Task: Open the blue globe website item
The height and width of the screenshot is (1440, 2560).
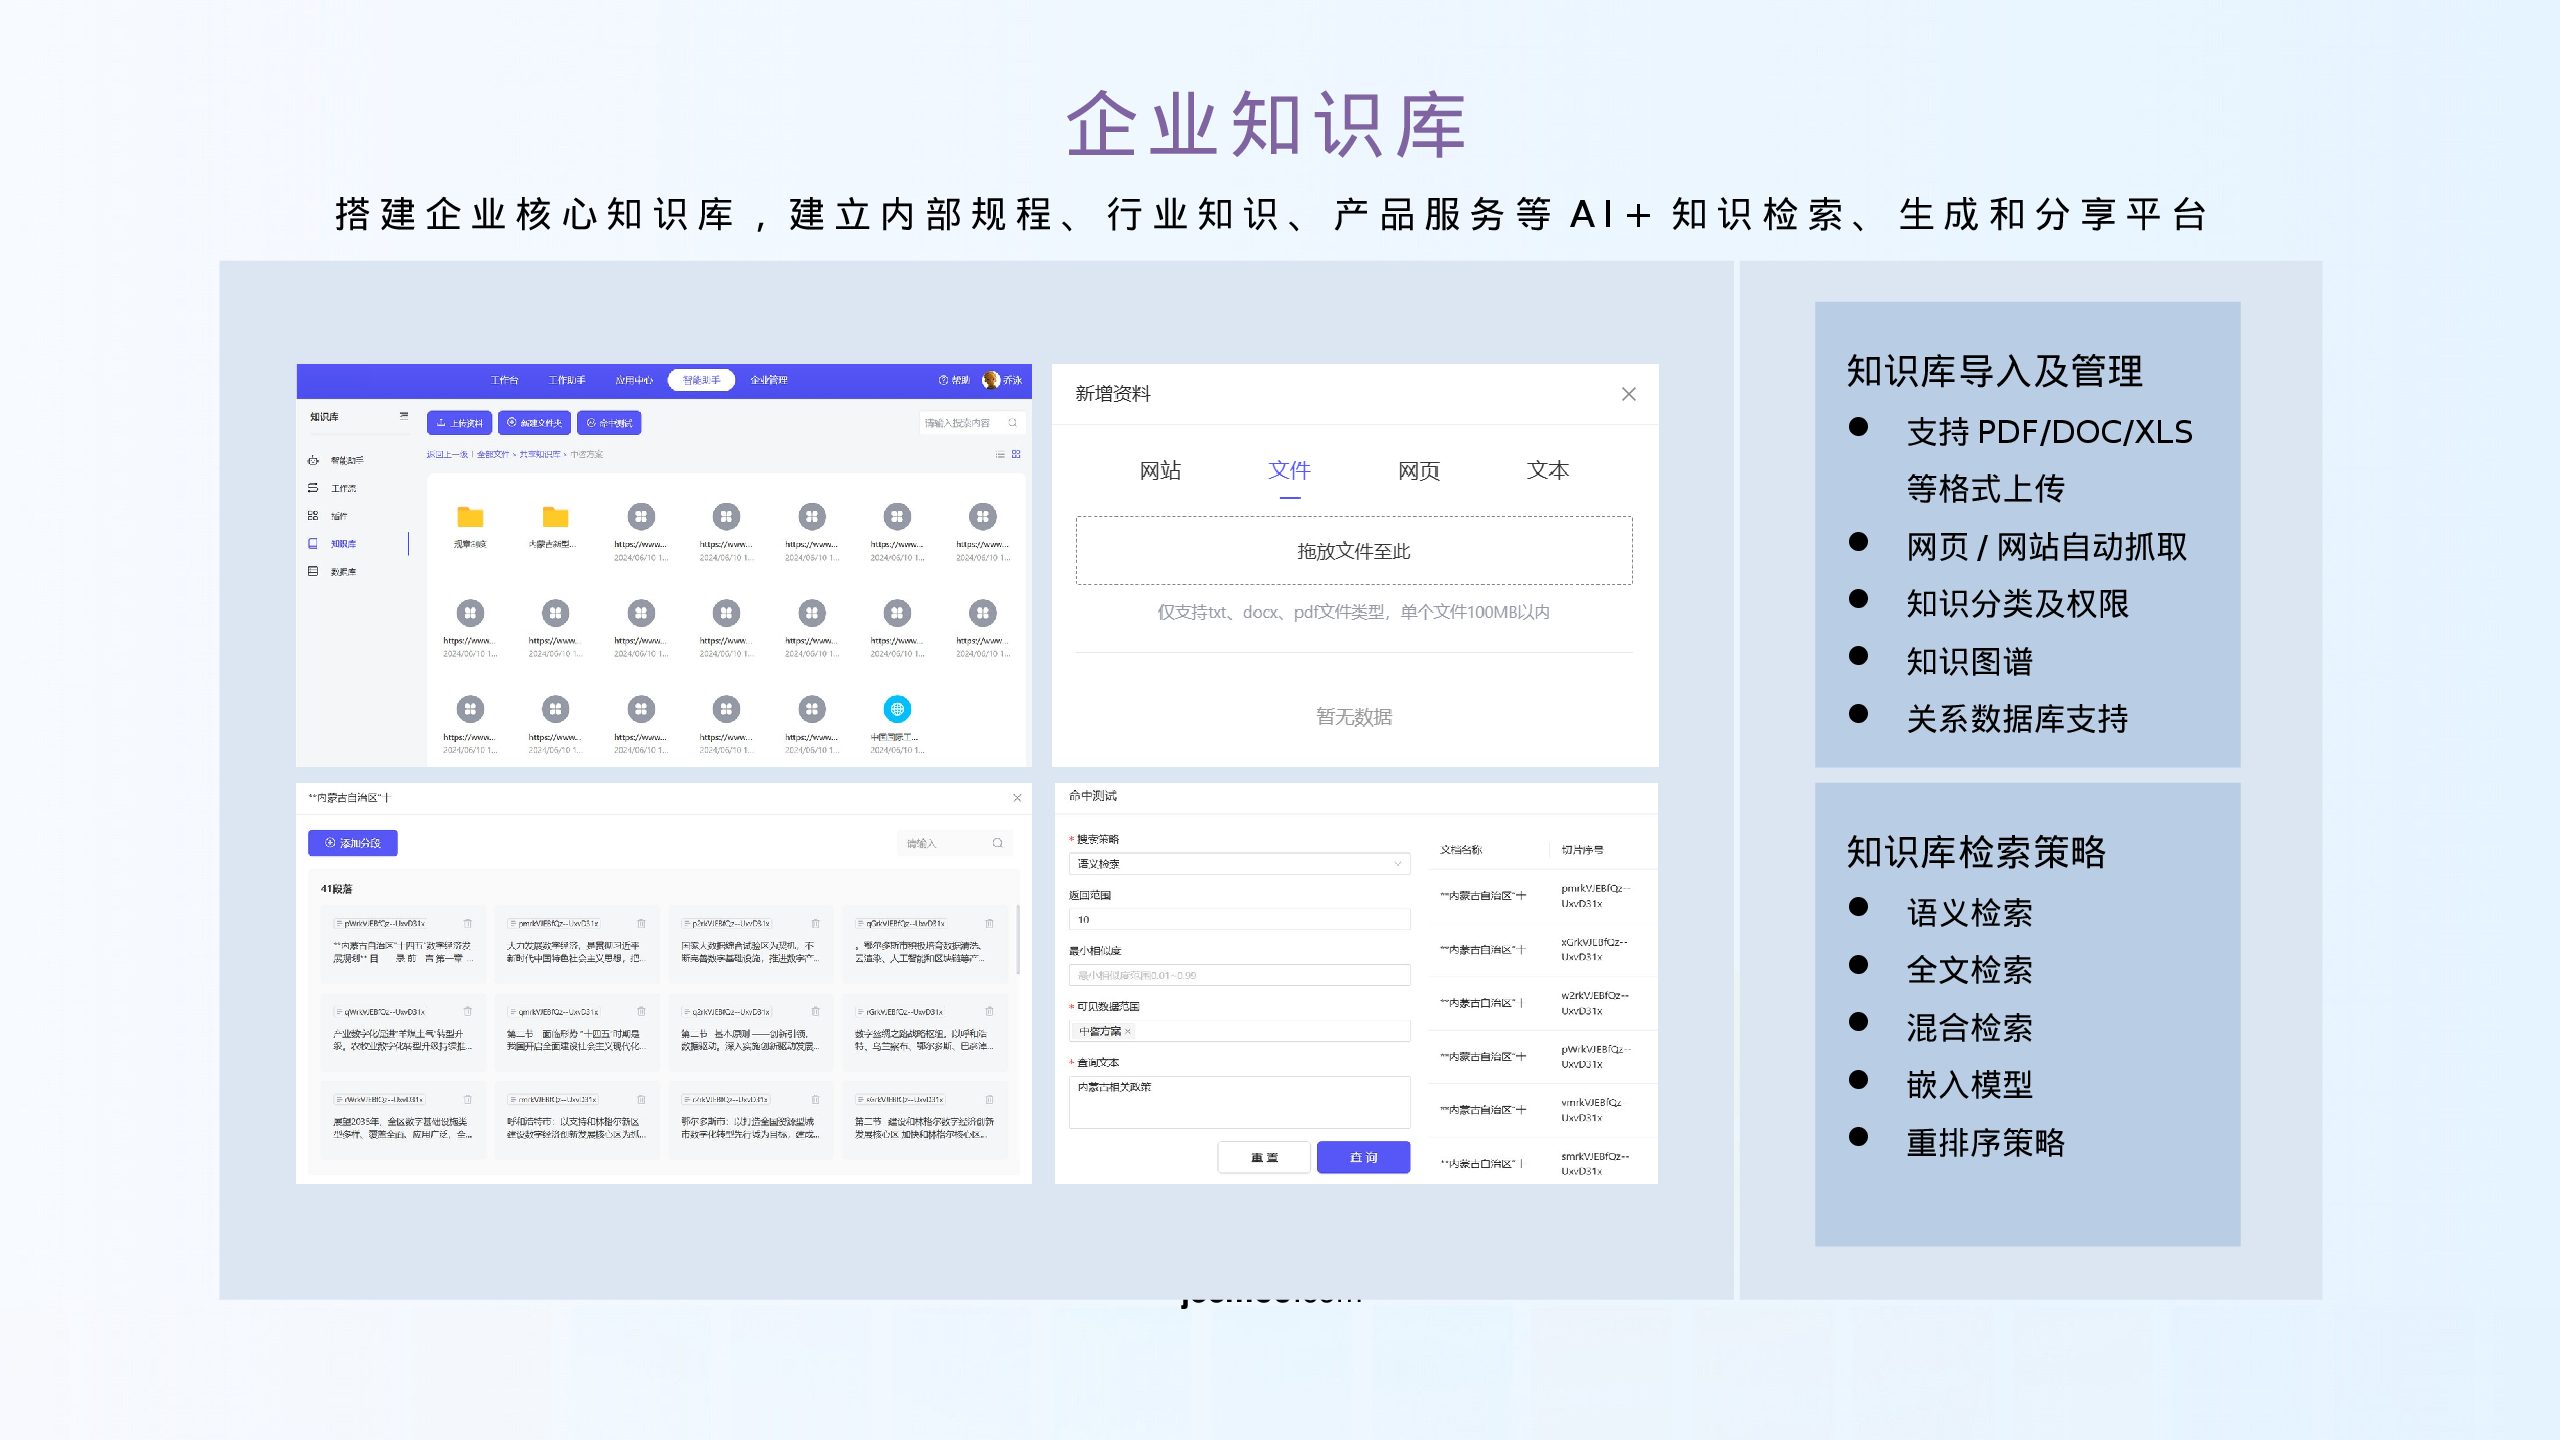Action: (x=897, y=709)
